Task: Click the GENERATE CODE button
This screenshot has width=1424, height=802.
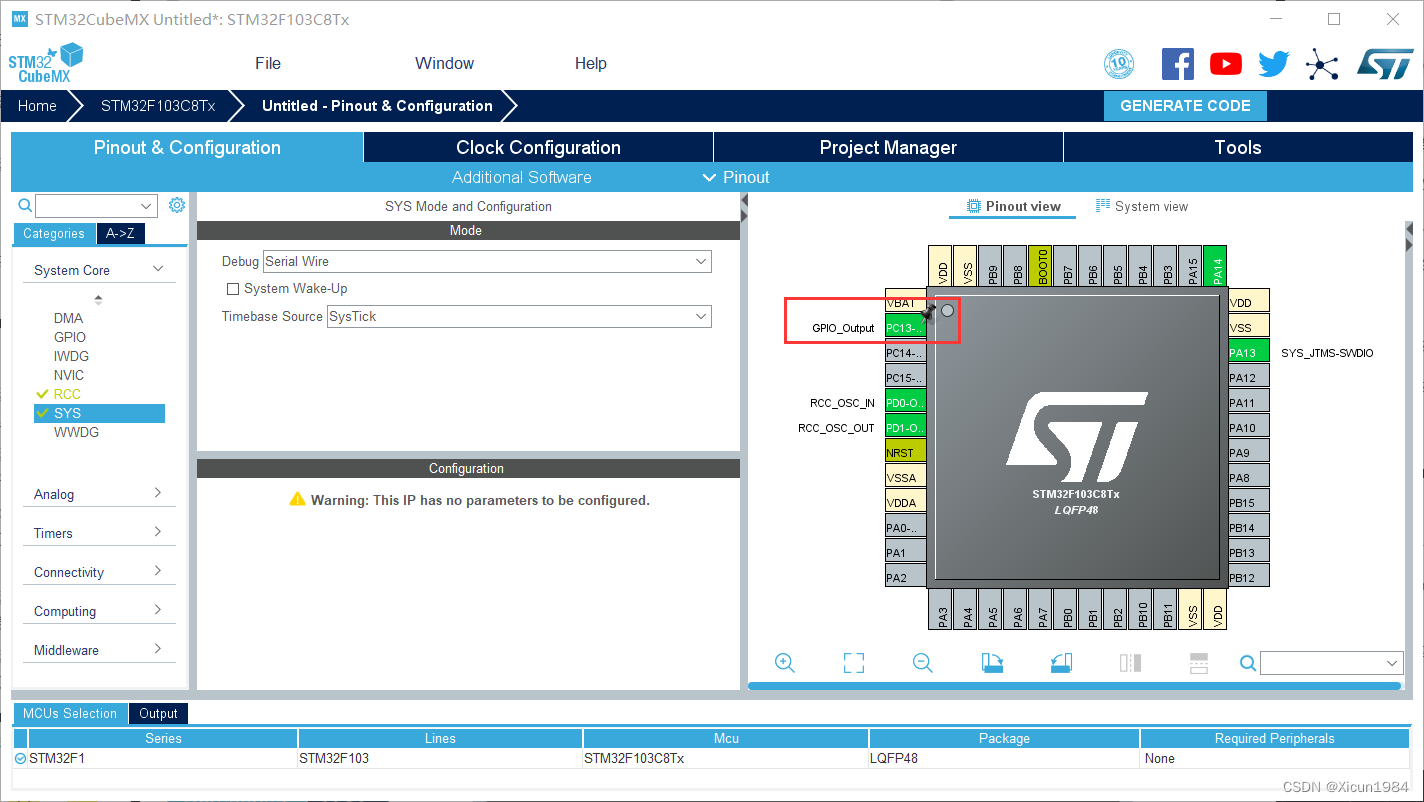Action: [1185, 106]
